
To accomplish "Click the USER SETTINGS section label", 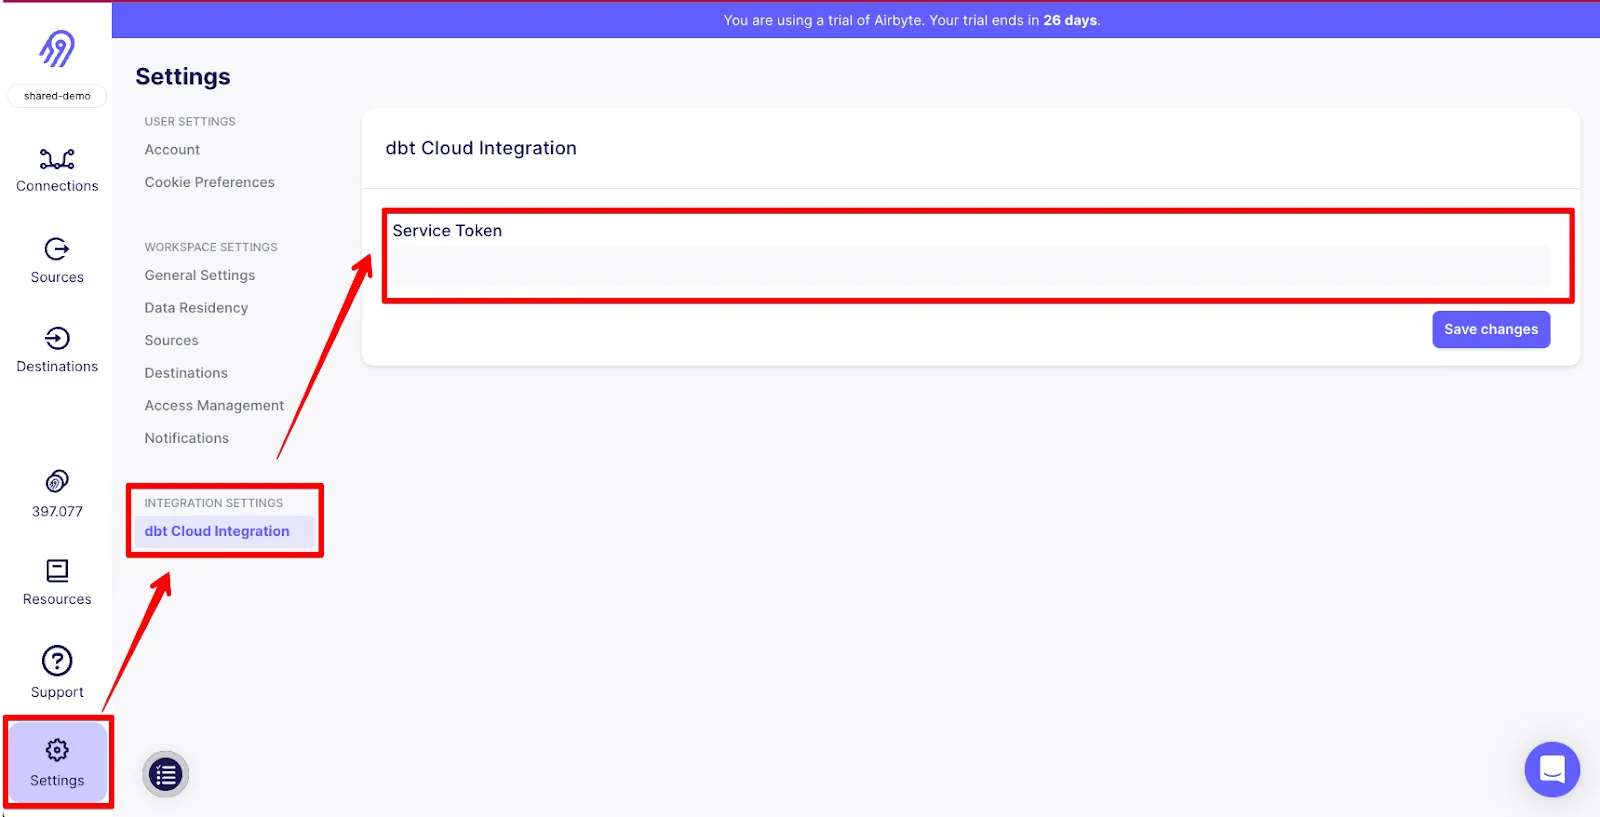I will [190, 122].
